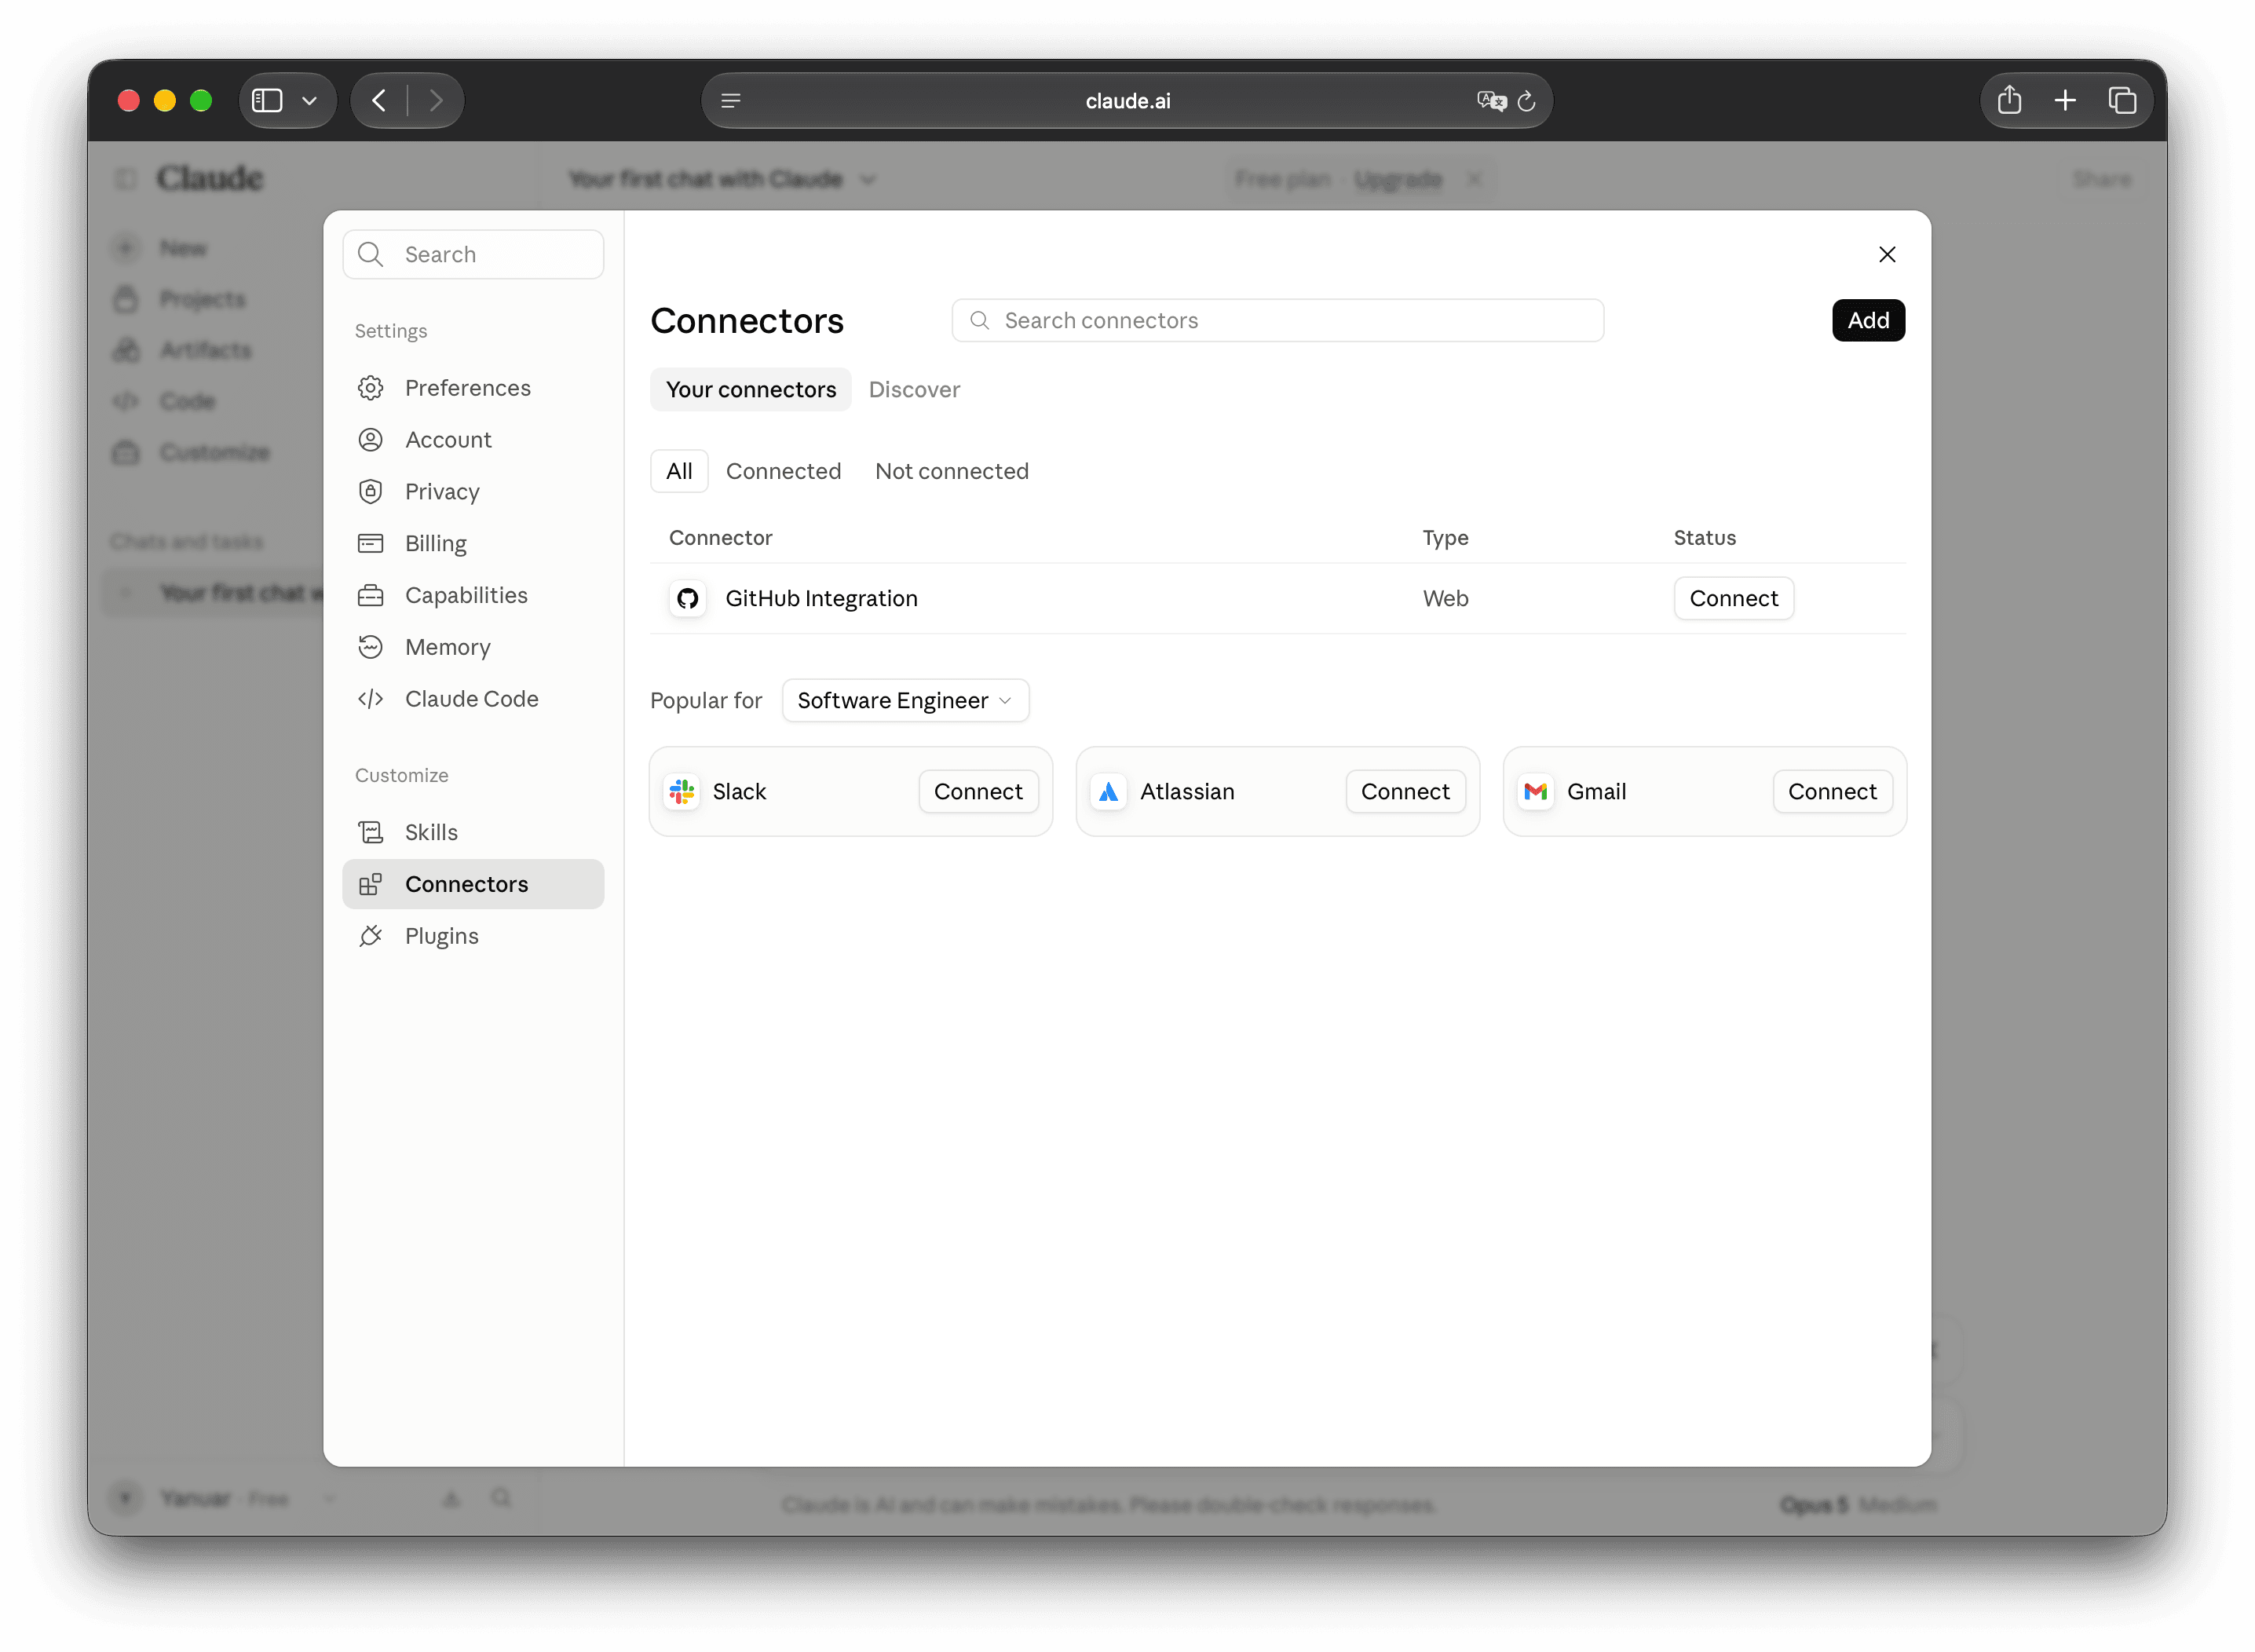Image resolution: width=2255 pixels, height=1652 pixels.
Task: Open Plugins section
Action: tap(472, 936)
